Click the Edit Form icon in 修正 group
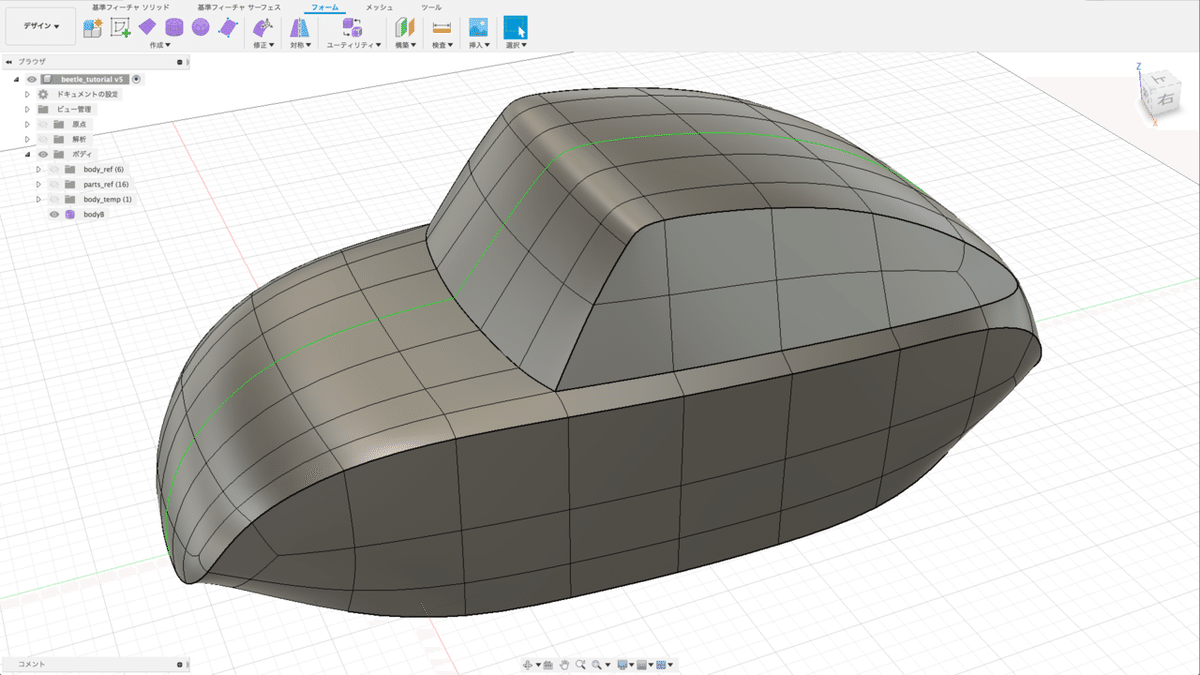This screenshot has width=1200, height=675. point(262,28)
